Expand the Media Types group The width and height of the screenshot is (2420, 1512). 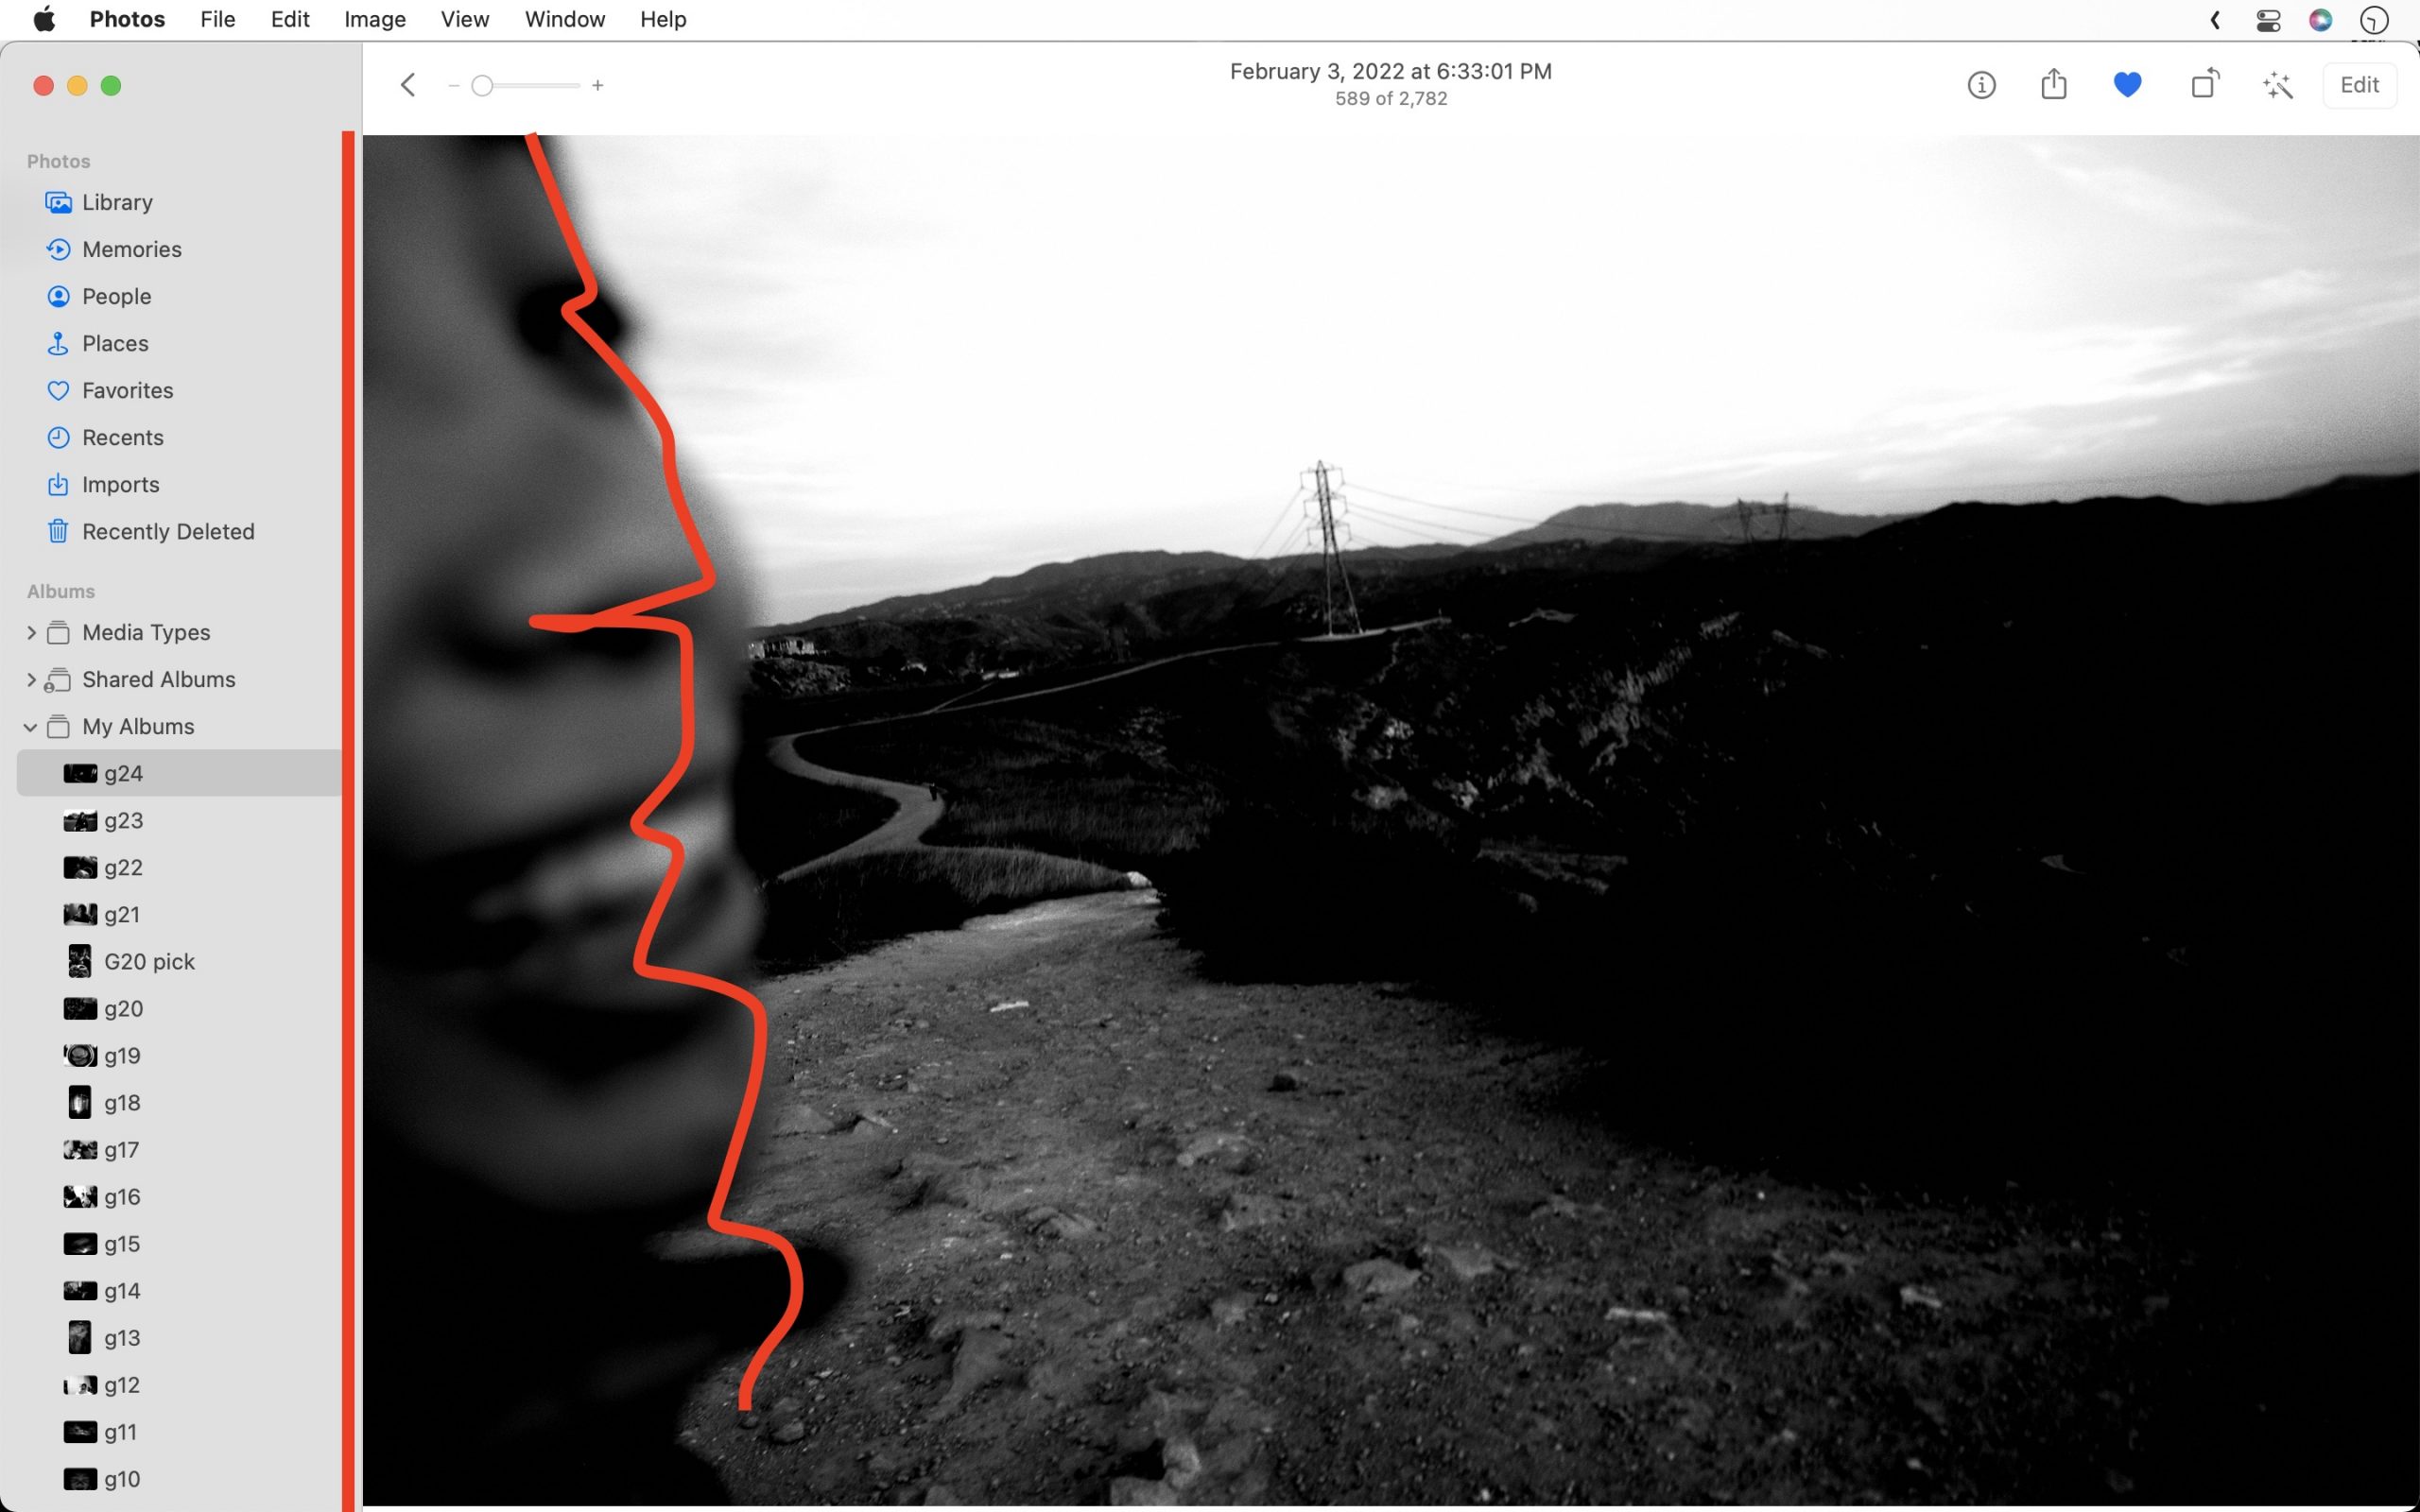31,632
